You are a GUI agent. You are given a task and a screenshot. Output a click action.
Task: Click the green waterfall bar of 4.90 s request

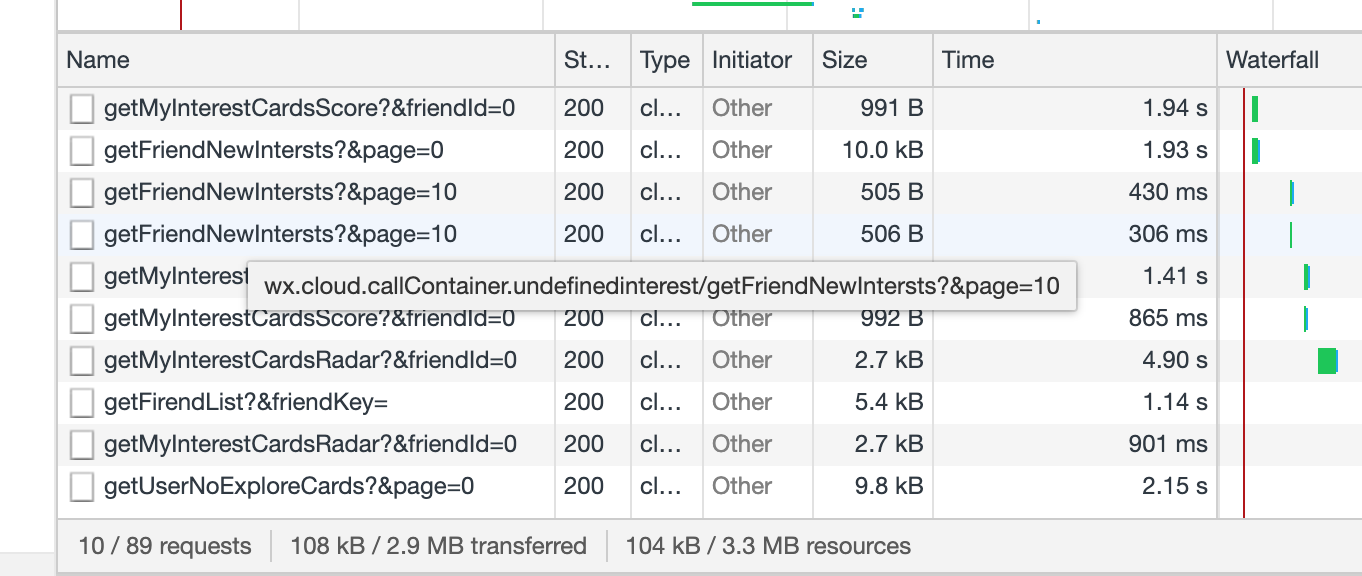(x=1327, y=361)
